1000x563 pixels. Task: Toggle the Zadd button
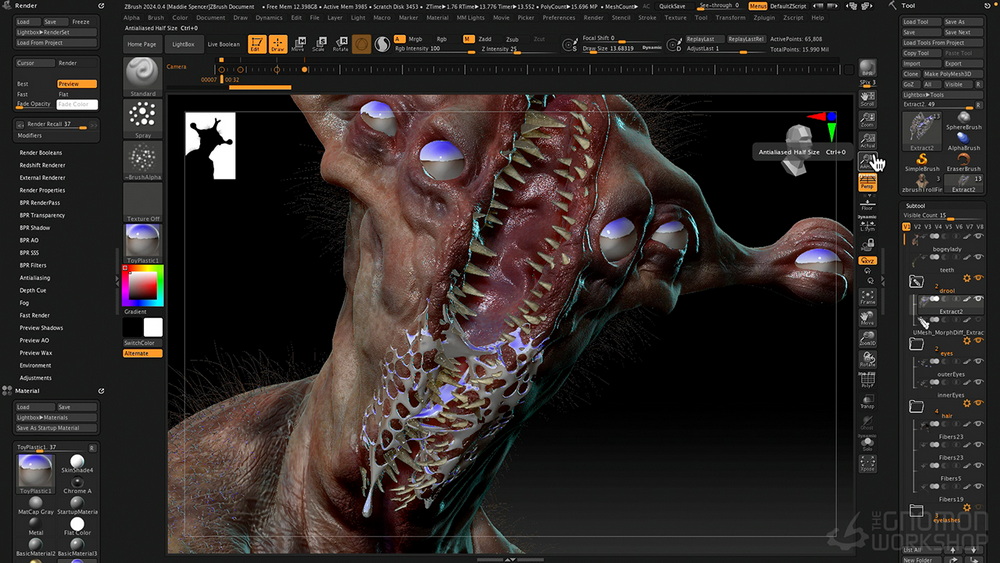click(x=485, y=39)
